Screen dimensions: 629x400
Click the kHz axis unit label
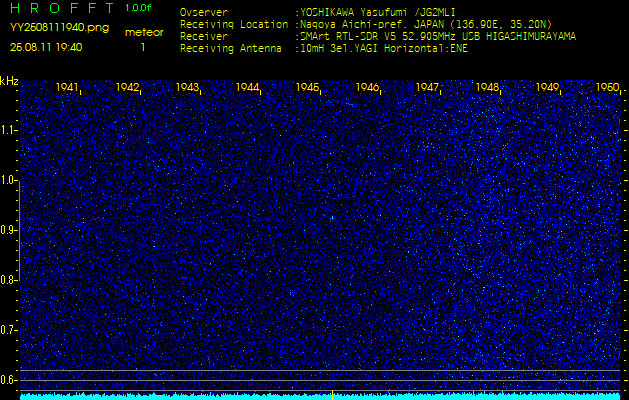click(9, 81)
